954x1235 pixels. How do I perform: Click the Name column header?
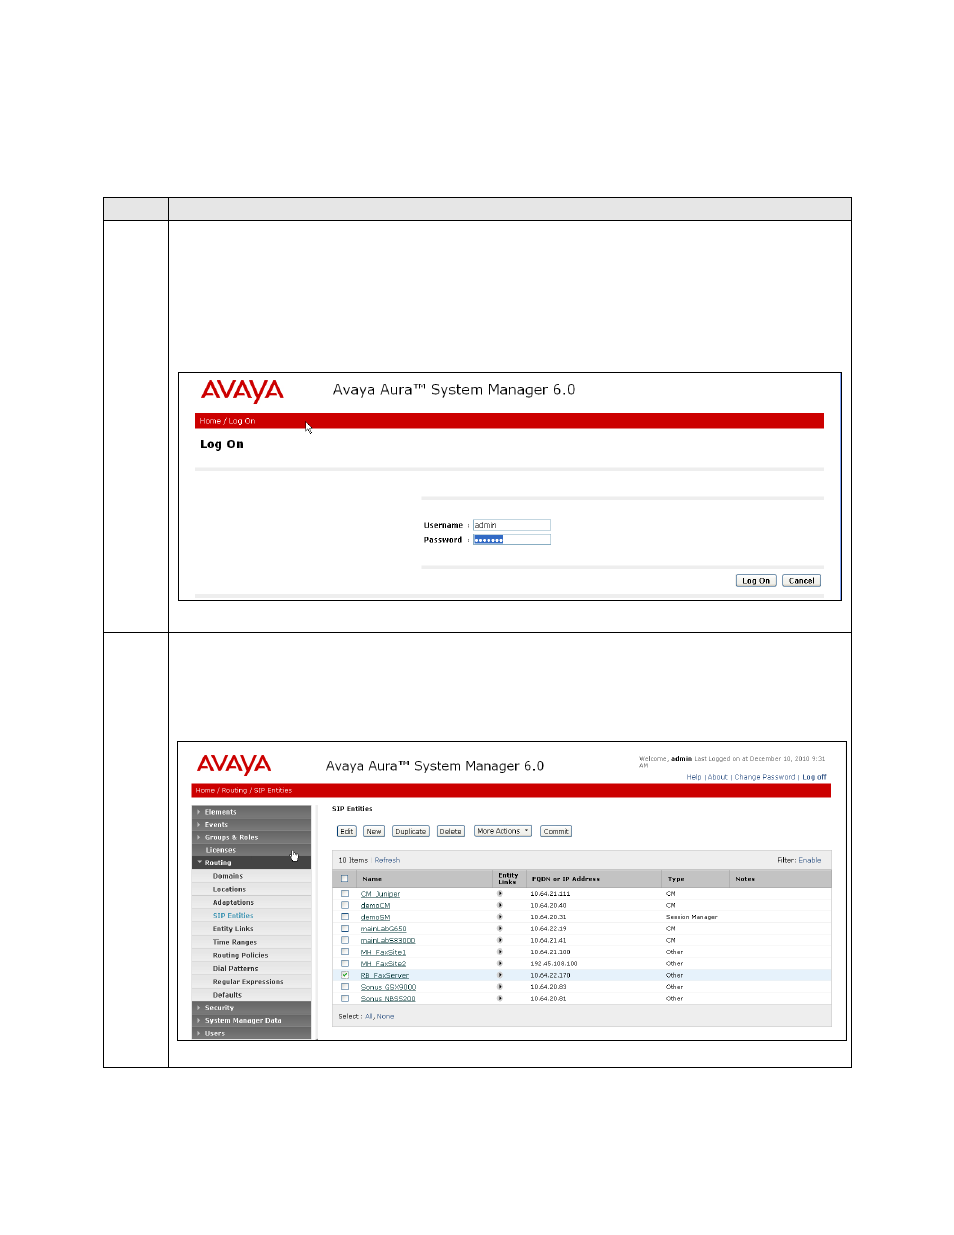(x=372, y=879)
